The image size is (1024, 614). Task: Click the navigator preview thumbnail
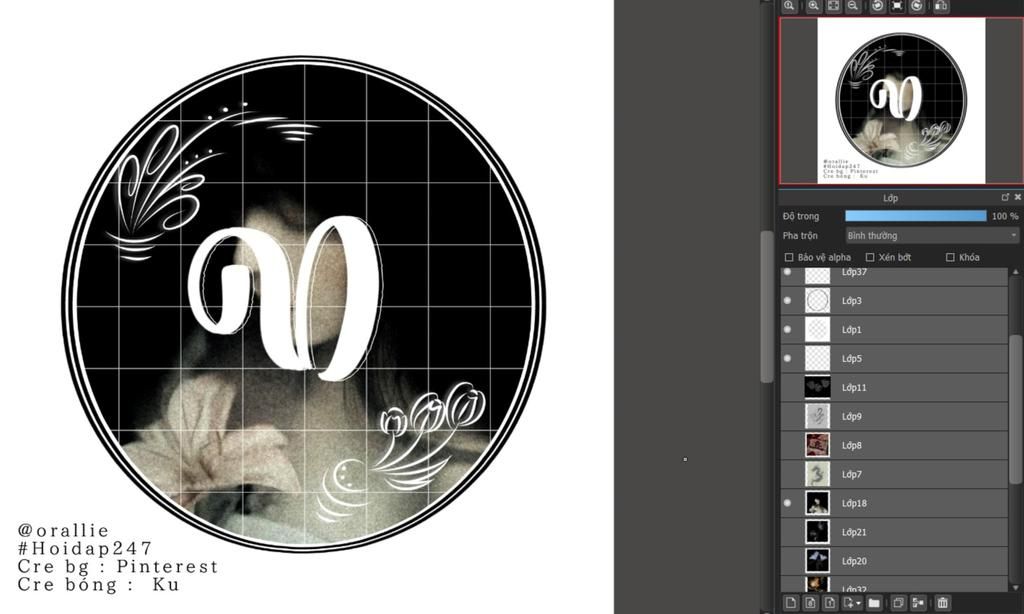pyautogui.click(x=901, y=101)
